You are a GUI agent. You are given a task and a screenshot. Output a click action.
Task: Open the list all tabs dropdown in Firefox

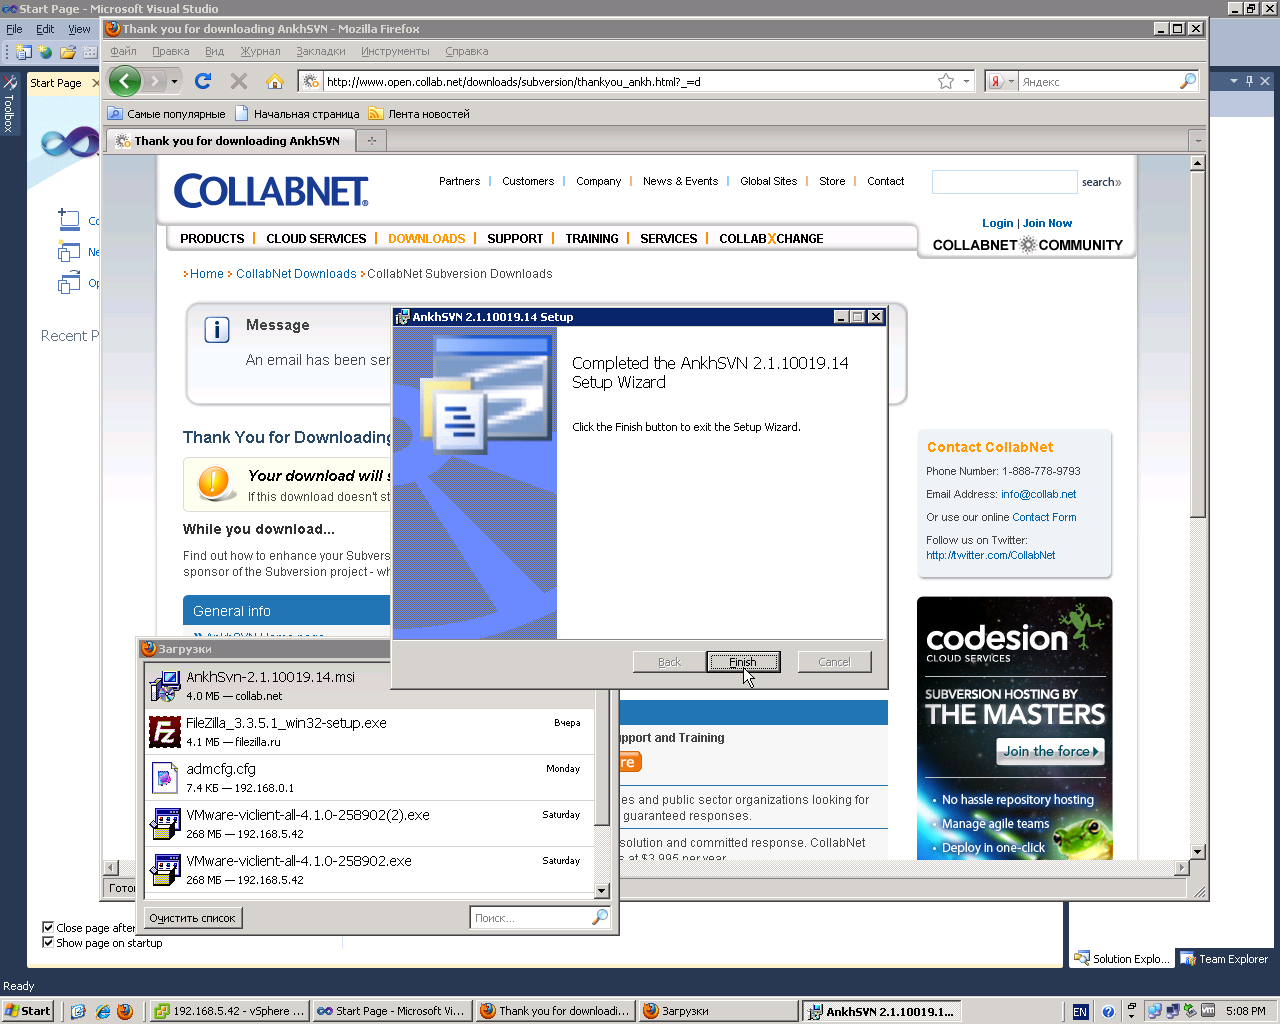point(1197,141)
